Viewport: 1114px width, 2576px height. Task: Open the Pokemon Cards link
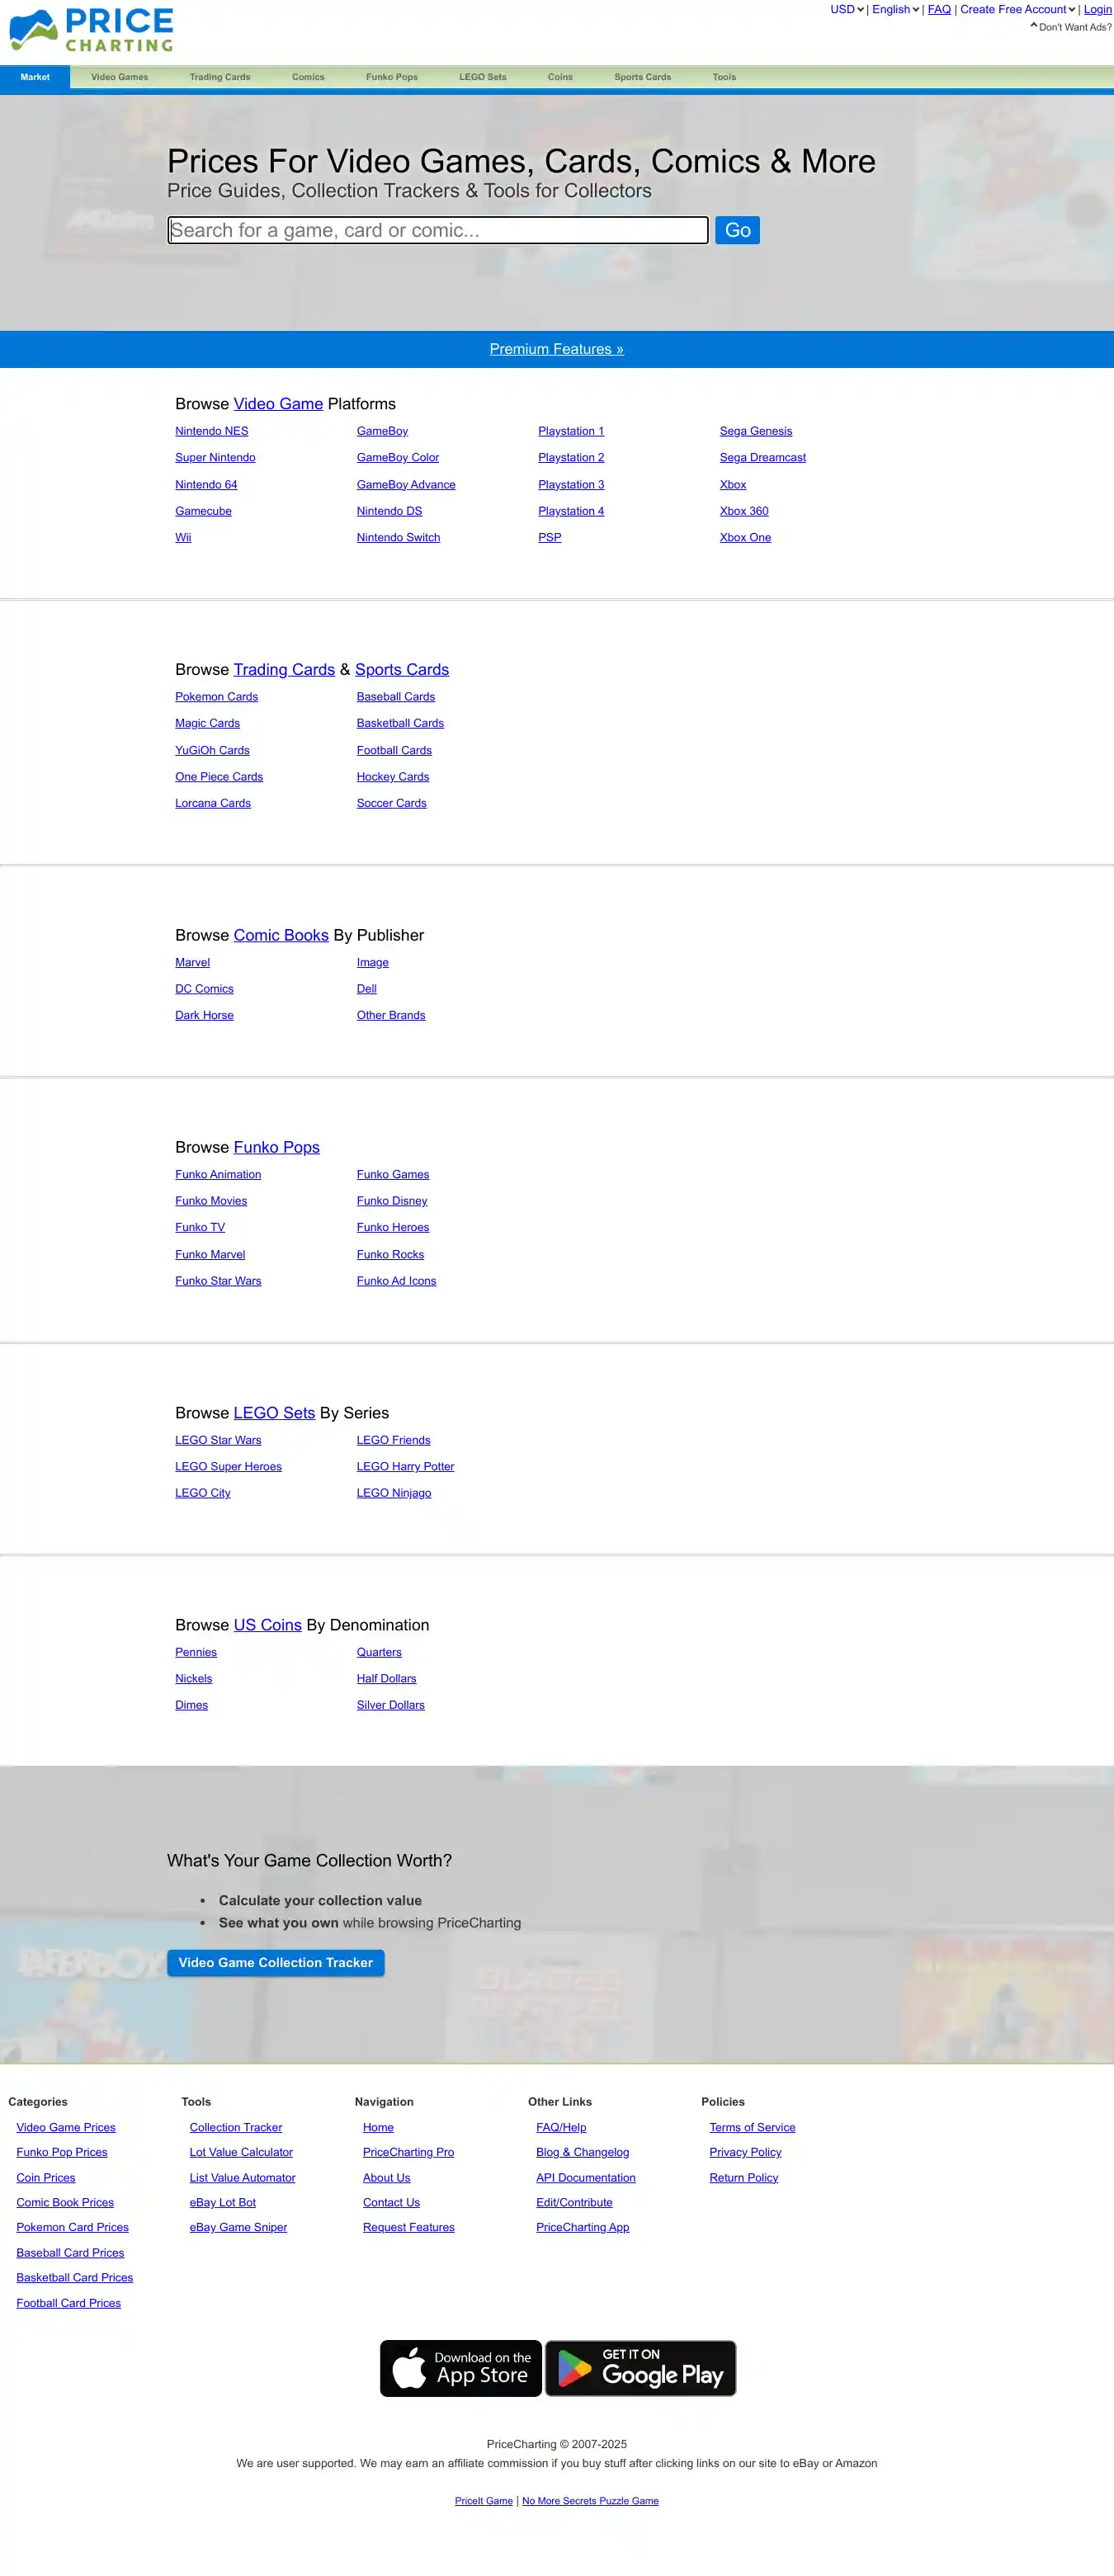pos(216,697)
